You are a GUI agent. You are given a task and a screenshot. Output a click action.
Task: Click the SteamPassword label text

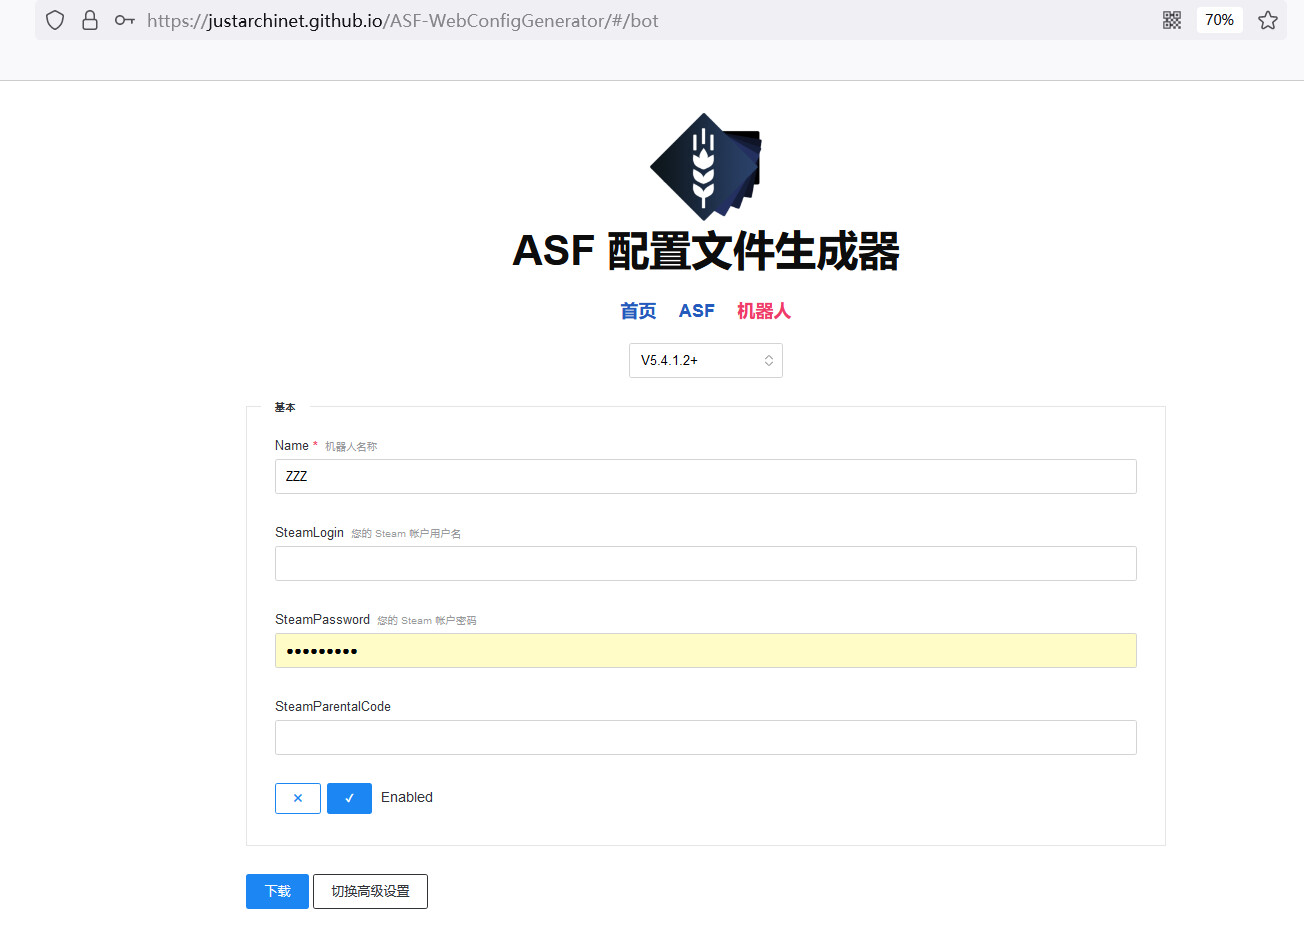click(322, 620)
